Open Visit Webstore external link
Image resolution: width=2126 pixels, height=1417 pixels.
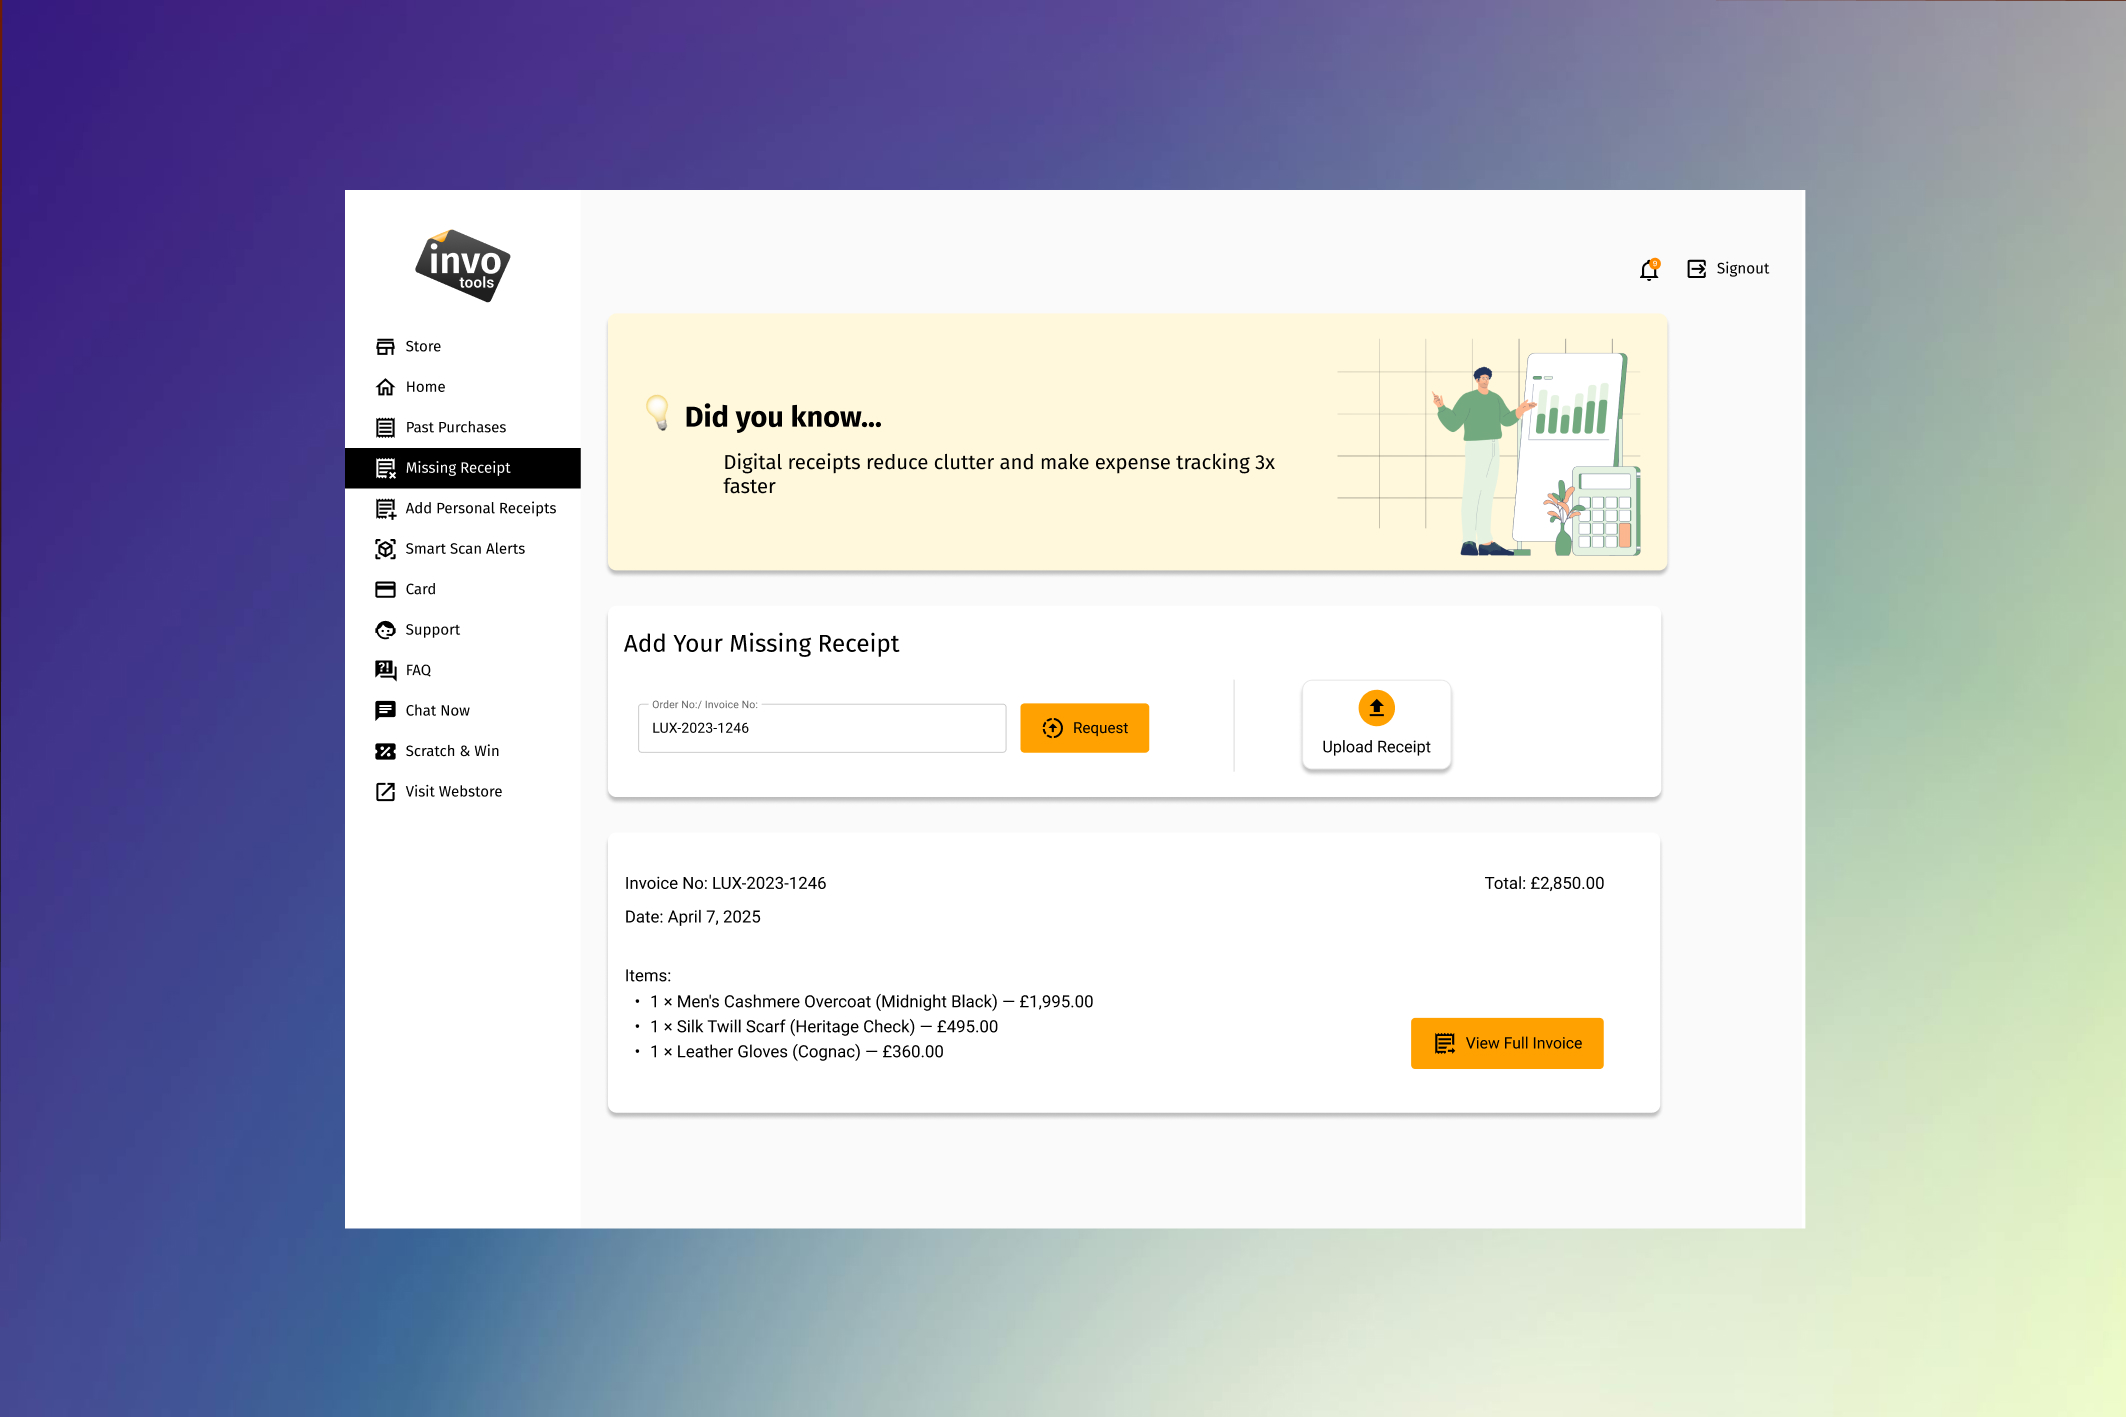453,792
